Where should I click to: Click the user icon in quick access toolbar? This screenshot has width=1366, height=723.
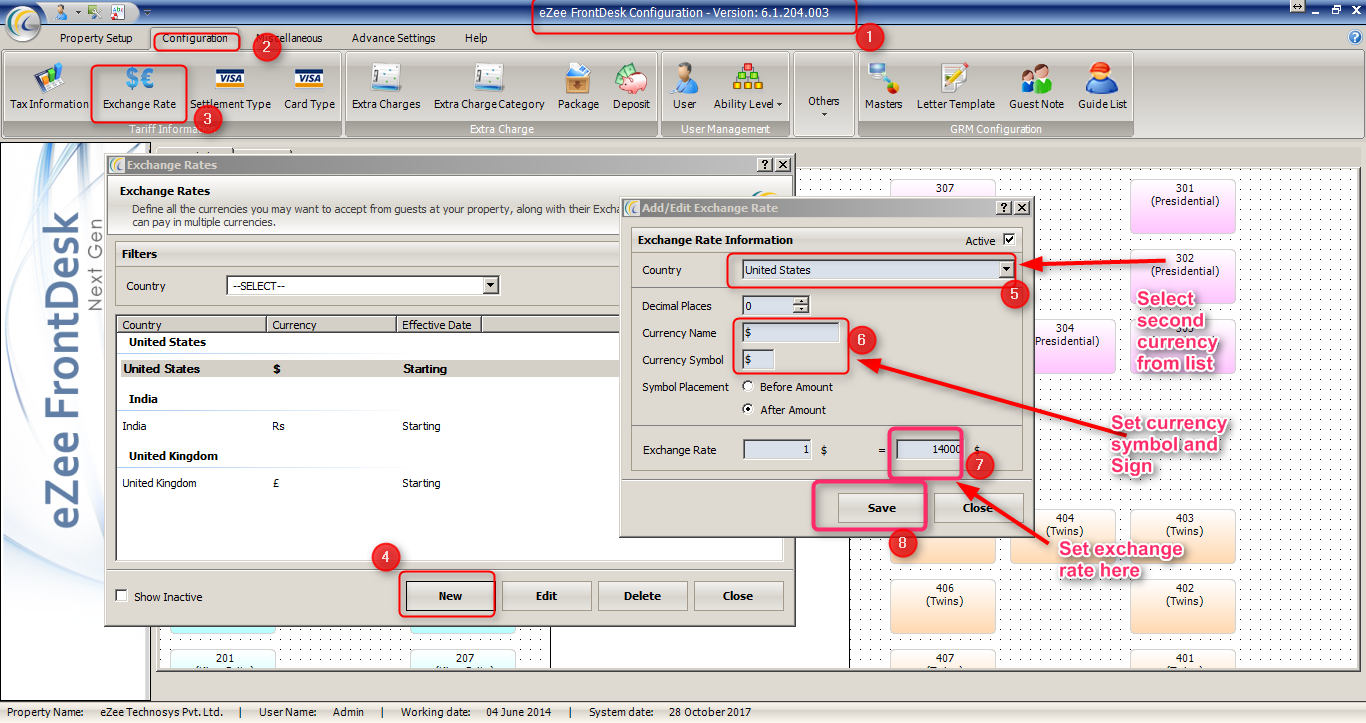62,11
